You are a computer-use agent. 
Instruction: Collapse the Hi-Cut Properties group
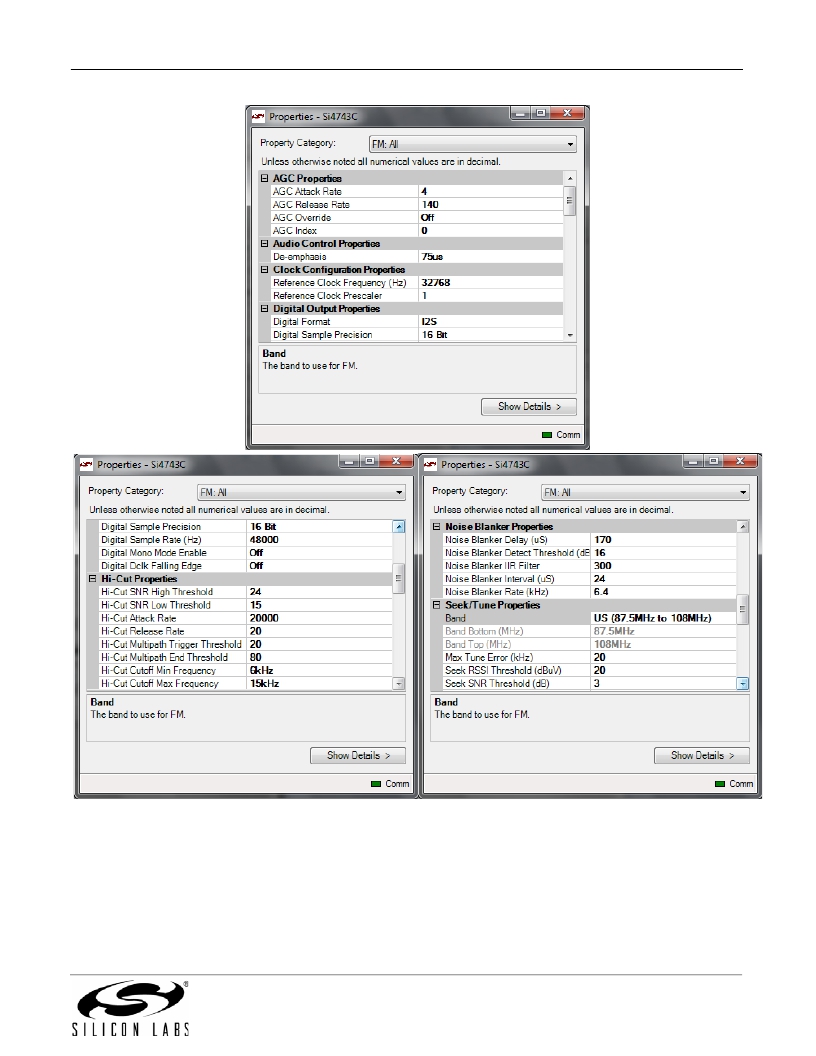tap(92, 579)
